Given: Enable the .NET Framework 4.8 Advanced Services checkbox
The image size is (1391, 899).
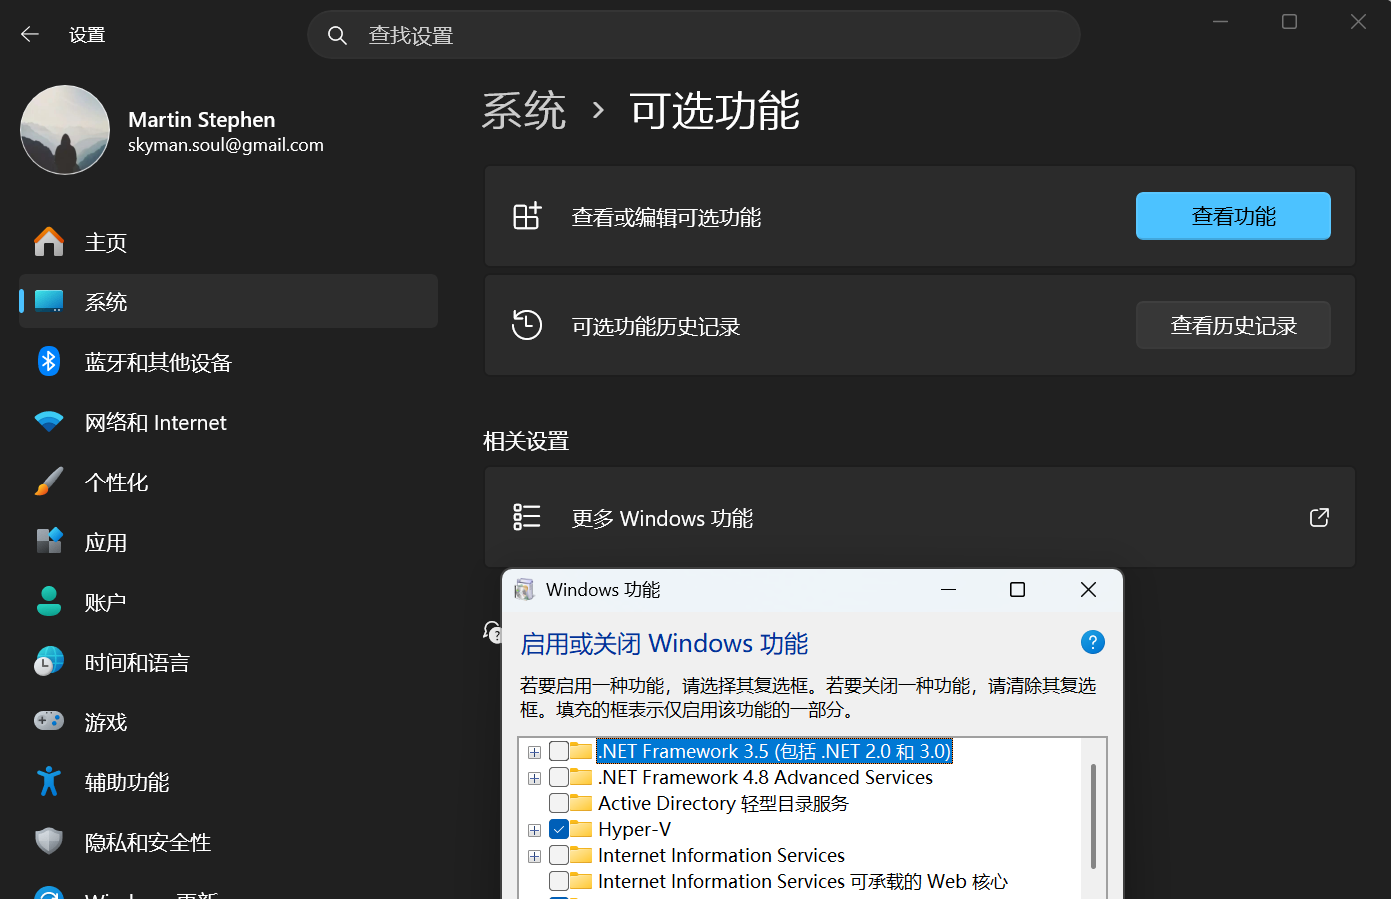Looking at the screenshot, I should pyautogui.click(x=559, y=777).
